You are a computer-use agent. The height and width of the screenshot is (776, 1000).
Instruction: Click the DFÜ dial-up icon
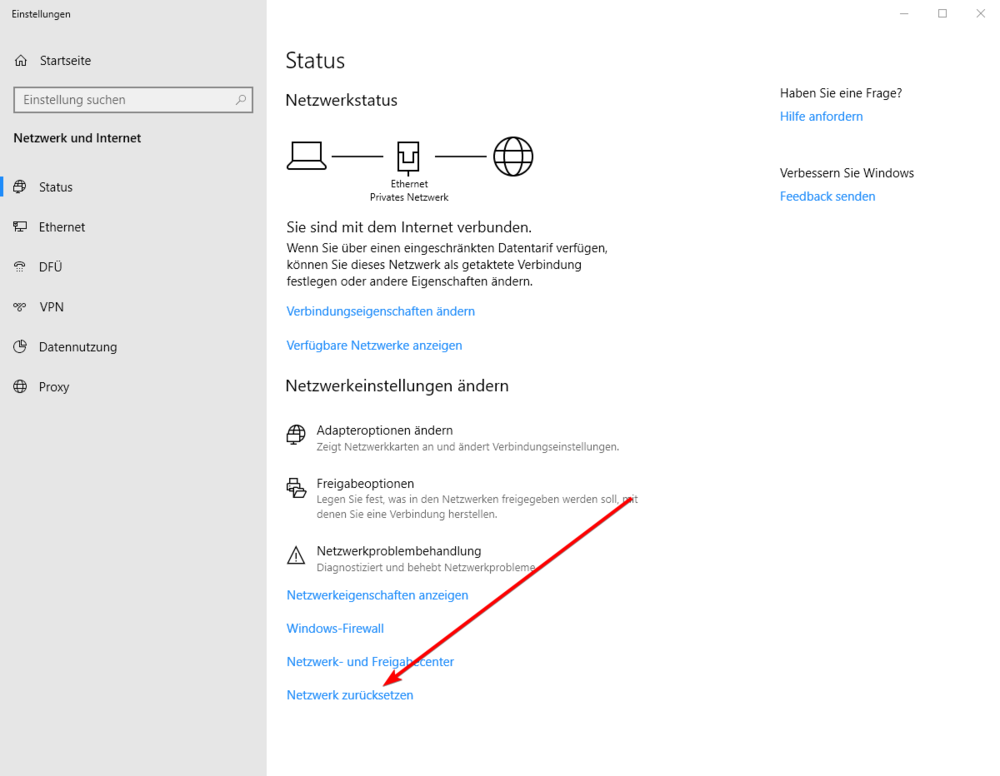pos(20,267)
